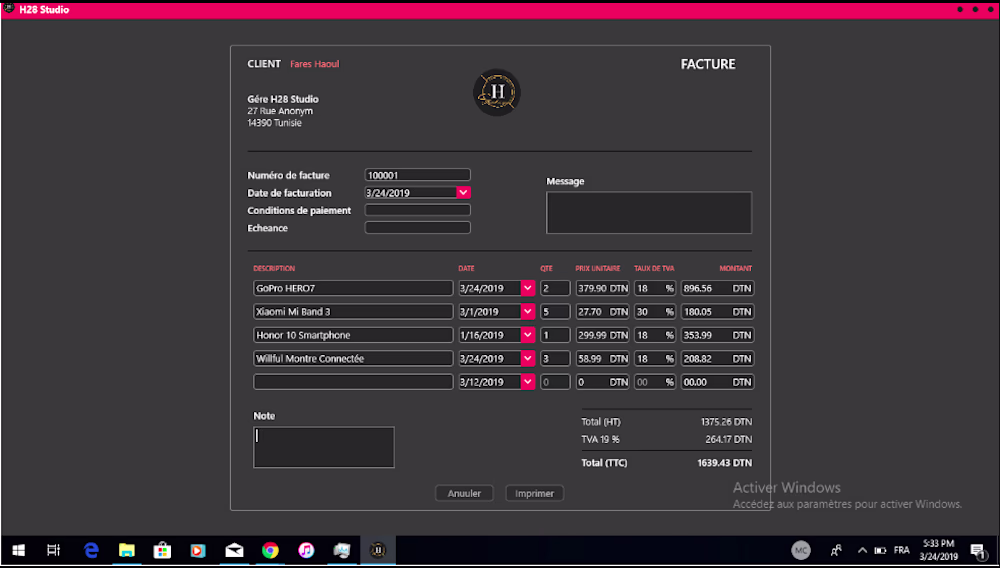Click the Total (TTC) value 1639.43 DTN
Image resolution: width=1000 pixels, height=568 pixels.
point(724,463)
